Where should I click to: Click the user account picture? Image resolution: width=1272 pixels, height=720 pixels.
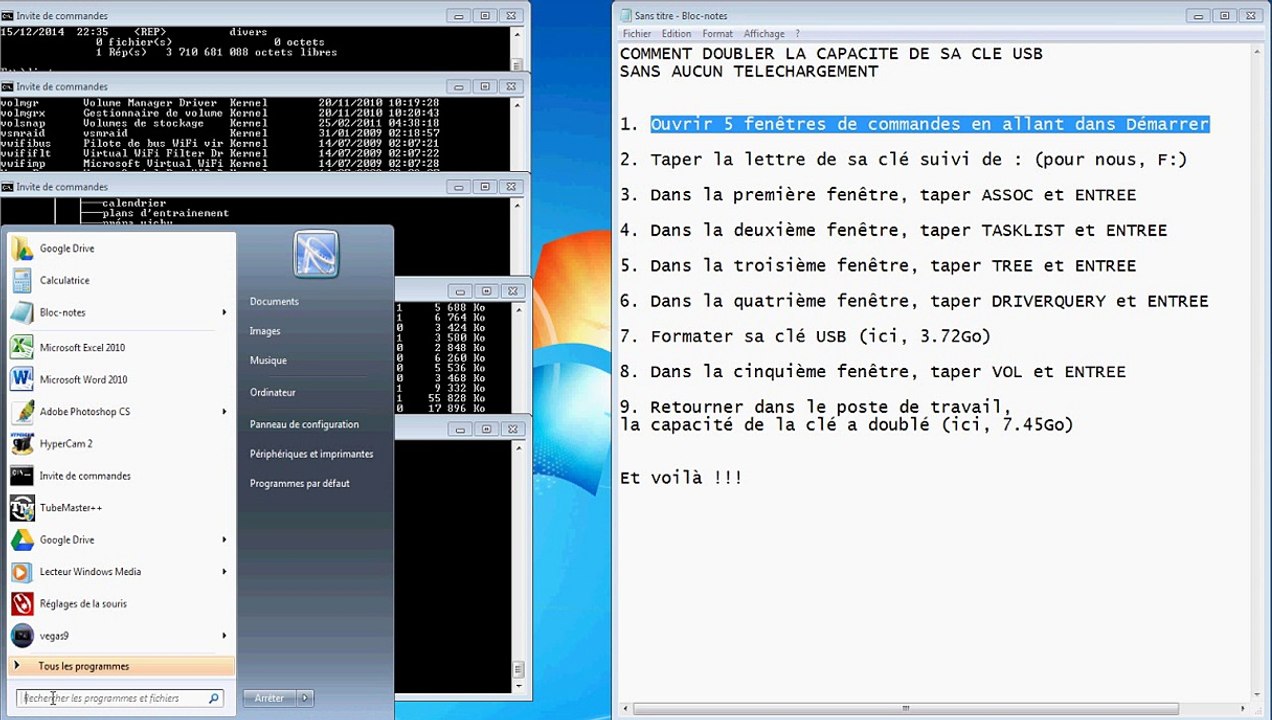coord(316,255)
